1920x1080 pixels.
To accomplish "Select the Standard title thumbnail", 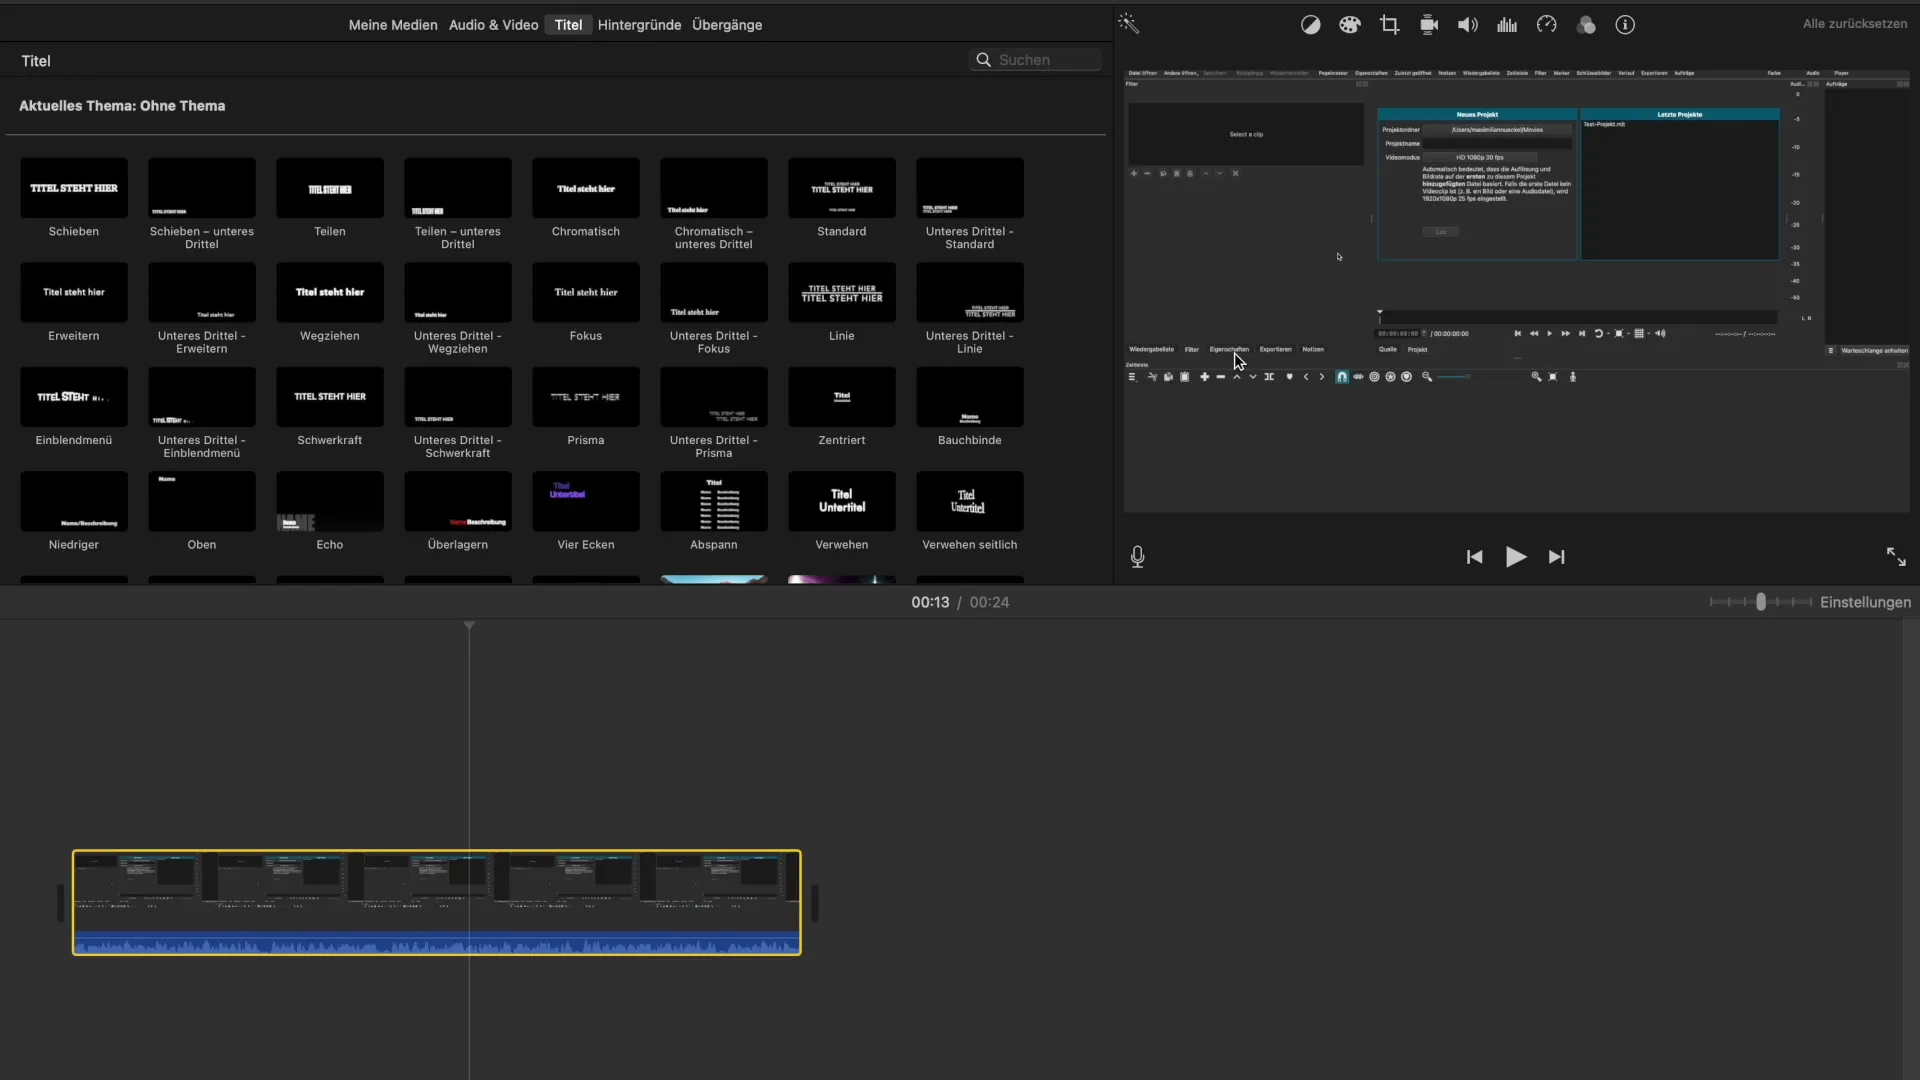I will point(842,188).
